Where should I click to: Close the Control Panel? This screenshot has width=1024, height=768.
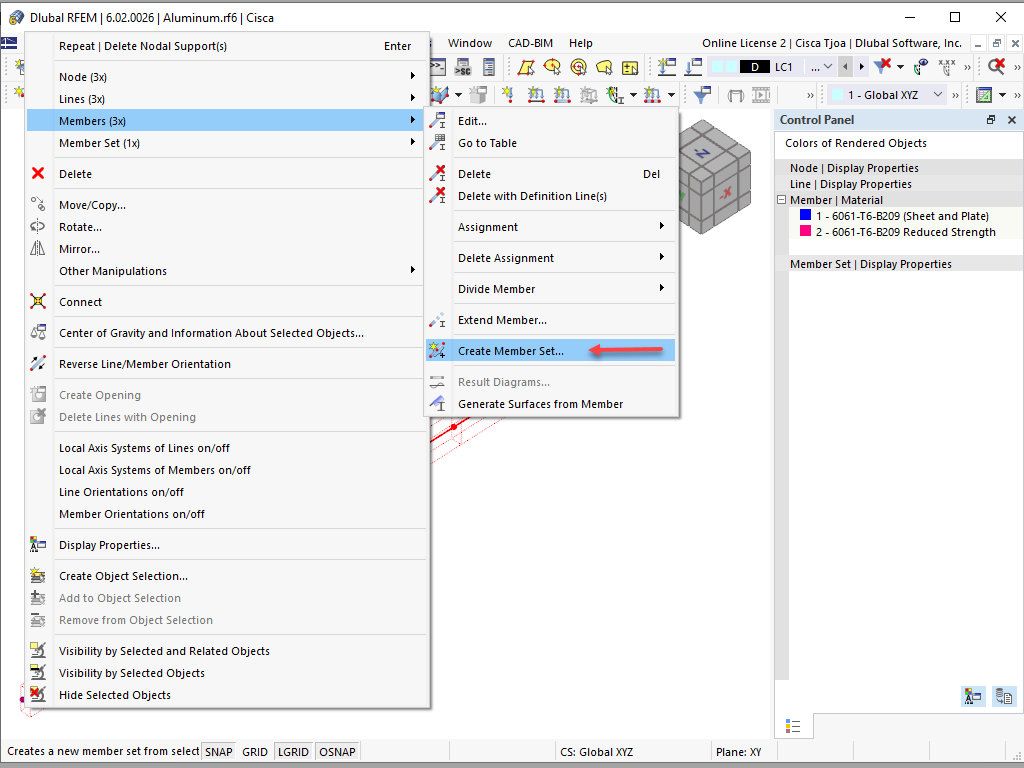1012,120
